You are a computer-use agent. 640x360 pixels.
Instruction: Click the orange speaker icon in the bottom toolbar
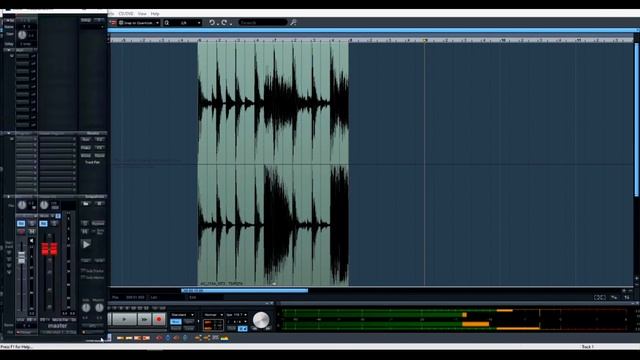(176, 338)
